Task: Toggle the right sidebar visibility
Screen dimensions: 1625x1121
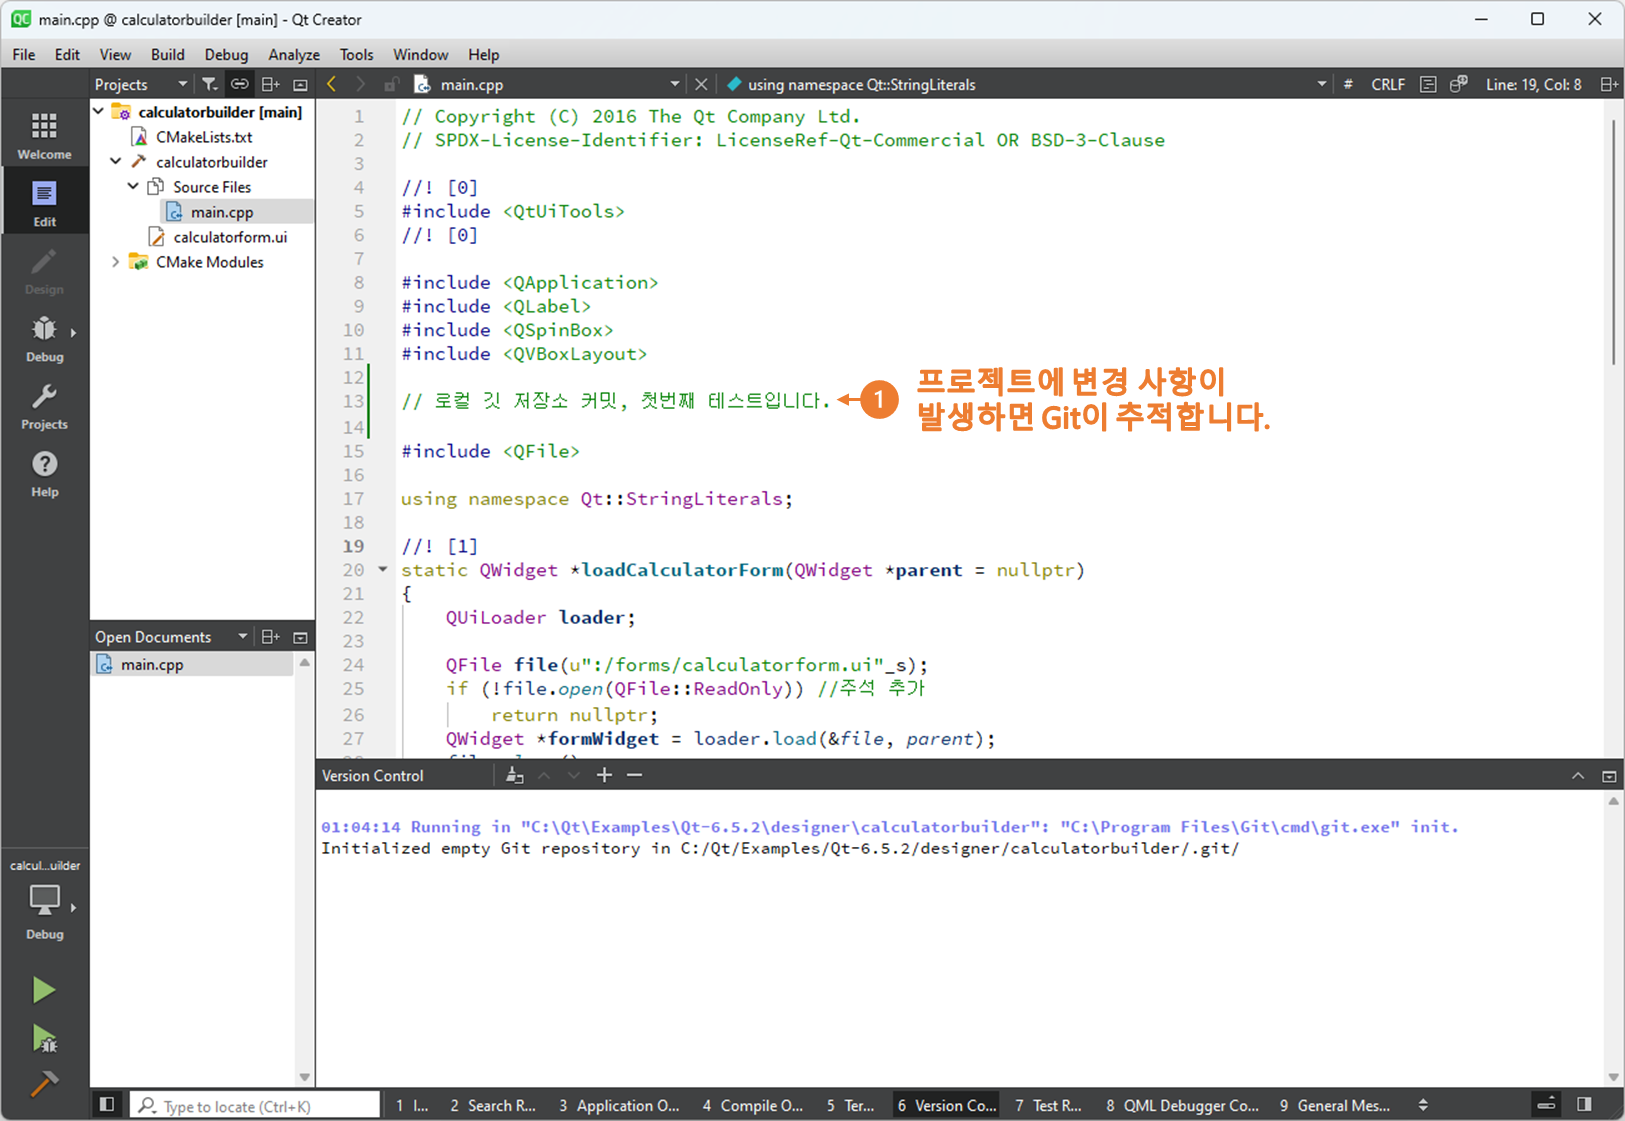Action: (1584, 1104)
